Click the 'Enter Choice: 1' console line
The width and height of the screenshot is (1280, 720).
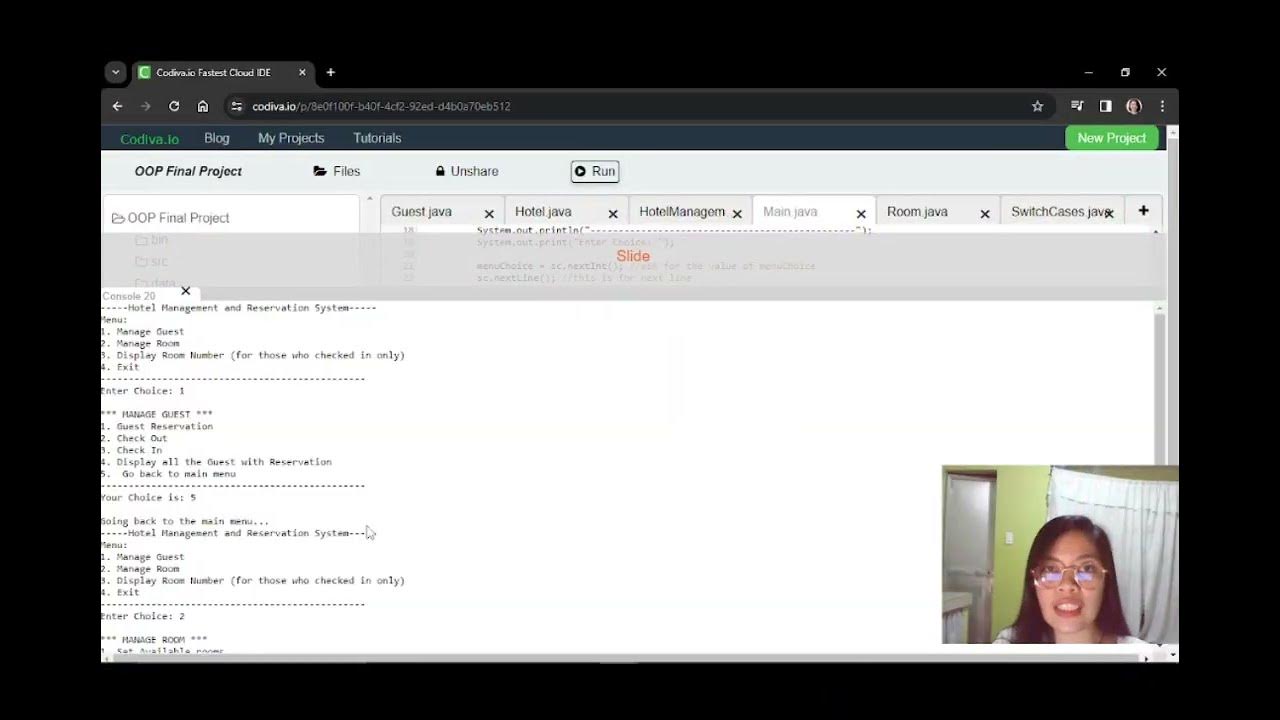[143, 391]
